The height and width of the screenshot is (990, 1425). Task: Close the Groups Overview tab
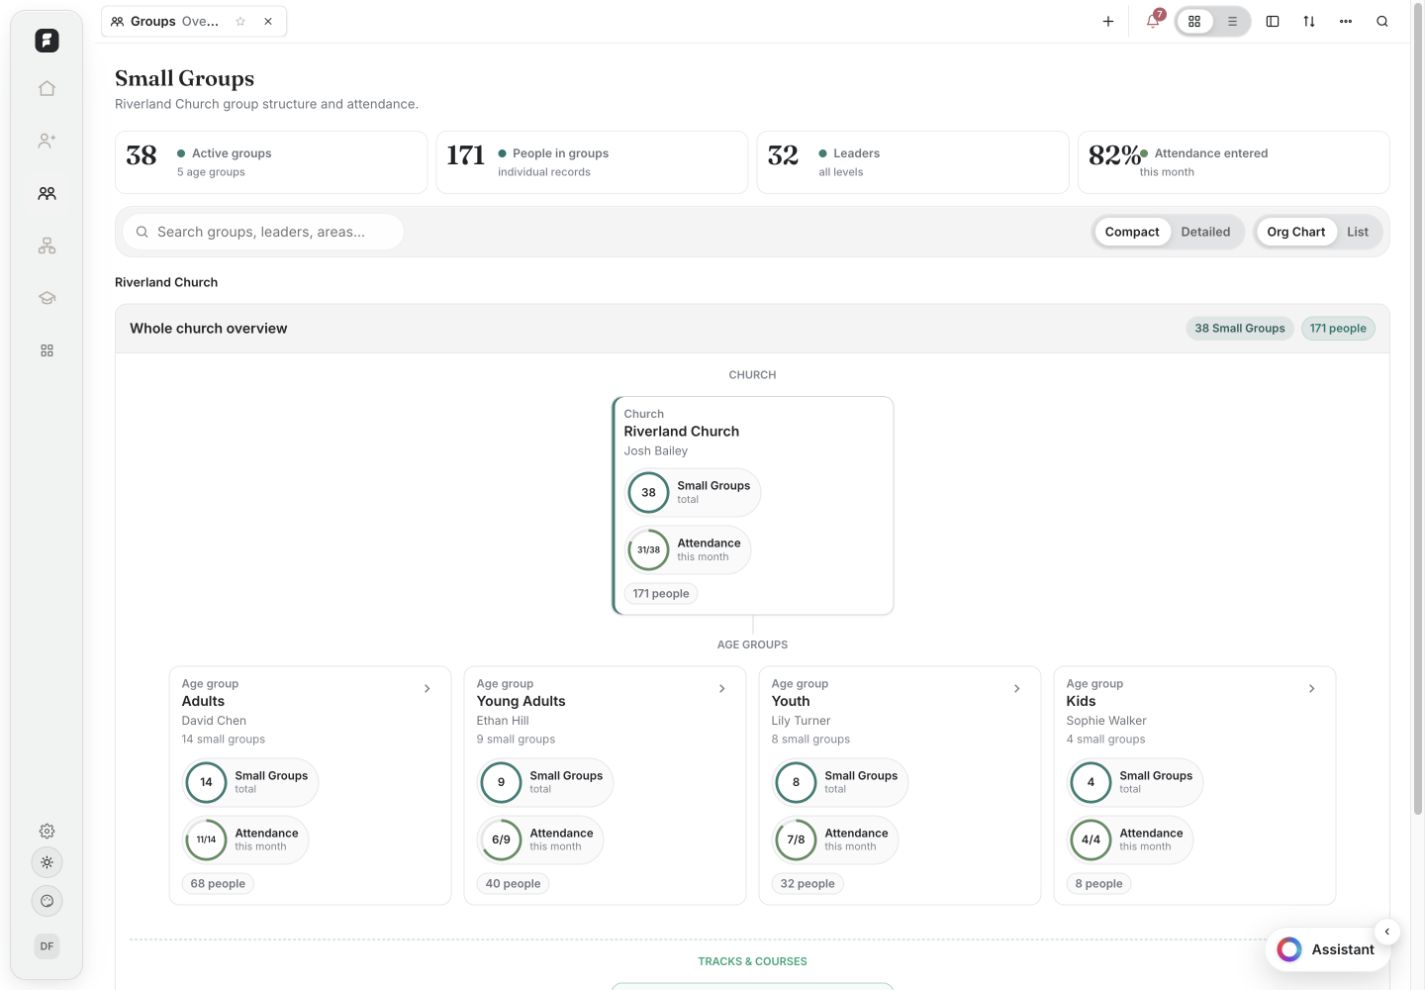[x=268, y=21]
